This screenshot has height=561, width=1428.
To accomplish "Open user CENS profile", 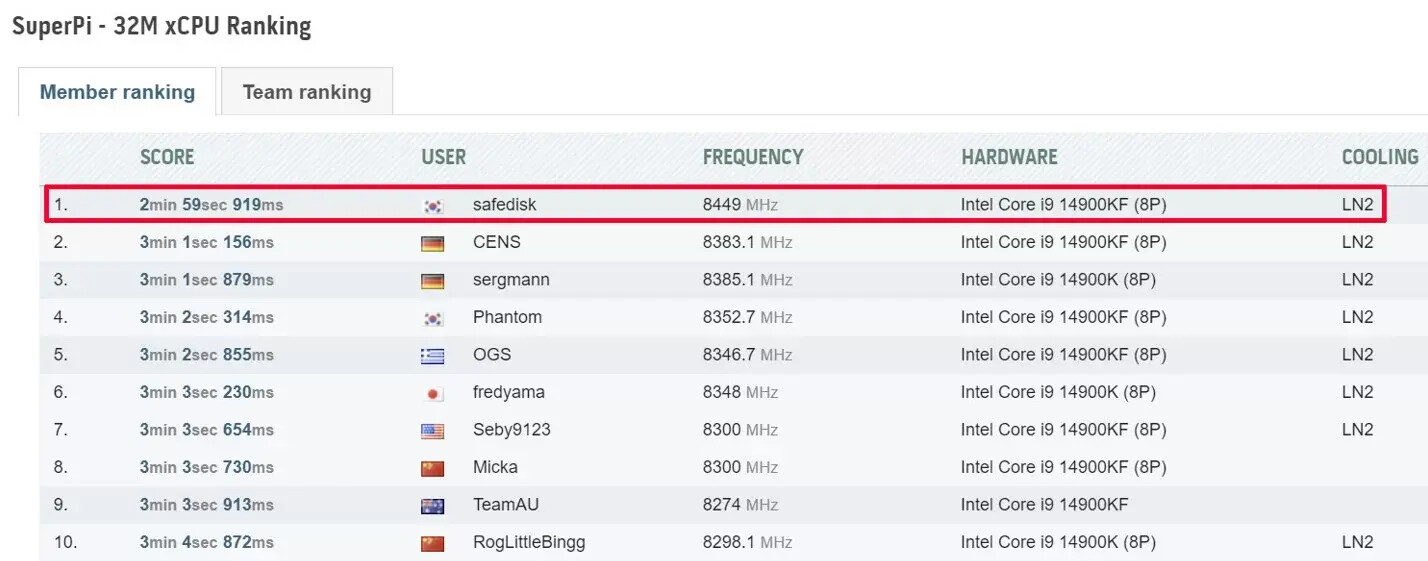I will 497,242.
